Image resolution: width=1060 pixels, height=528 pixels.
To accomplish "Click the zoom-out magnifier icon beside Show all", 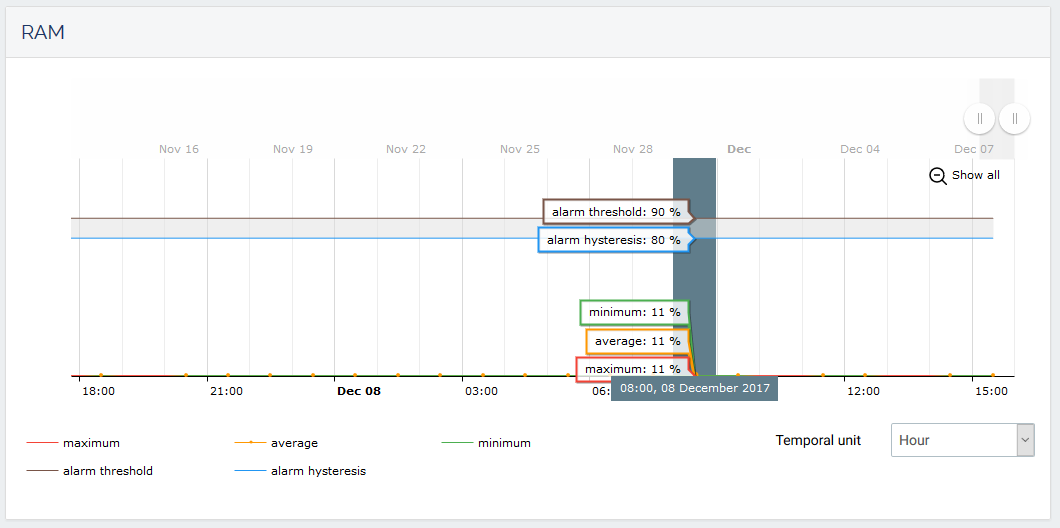I will [938, 175].
